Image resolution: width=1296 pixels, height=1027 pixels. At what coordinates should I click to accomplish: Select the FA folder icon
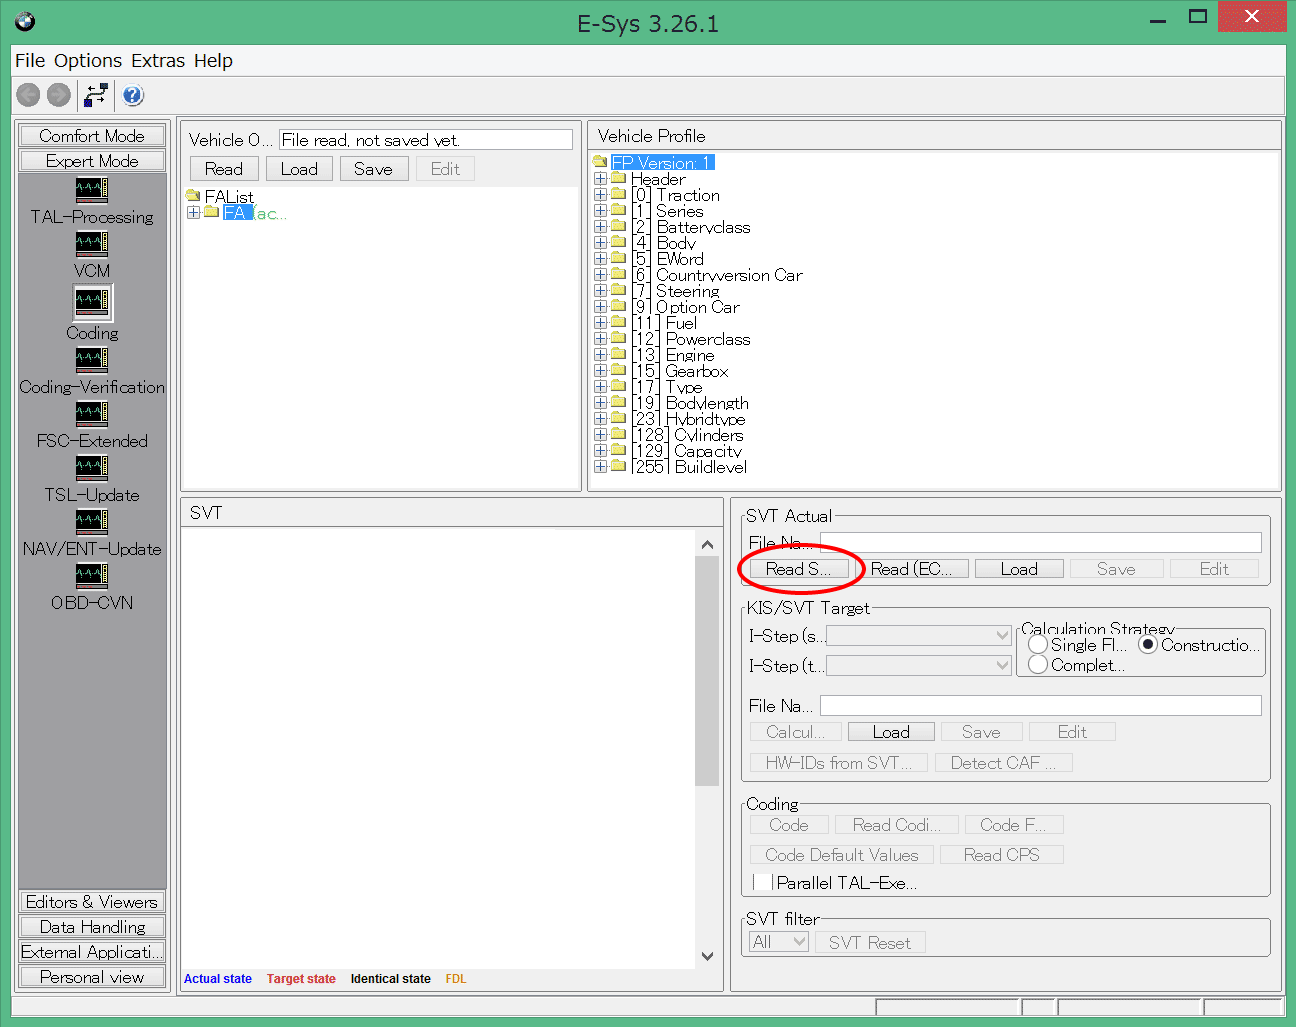(x=211, y=212)
